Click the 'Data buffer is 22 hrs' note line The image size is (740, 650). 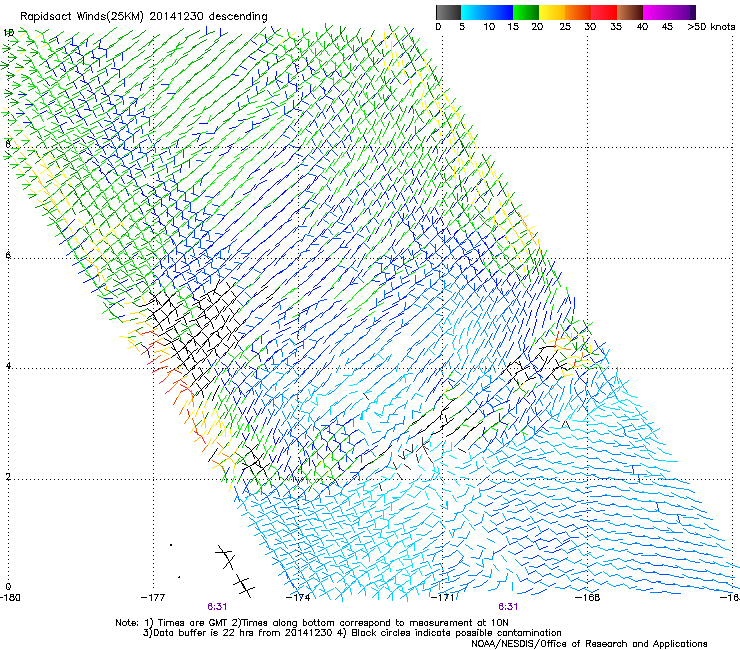pyautogui.click(x=352, y=633)
